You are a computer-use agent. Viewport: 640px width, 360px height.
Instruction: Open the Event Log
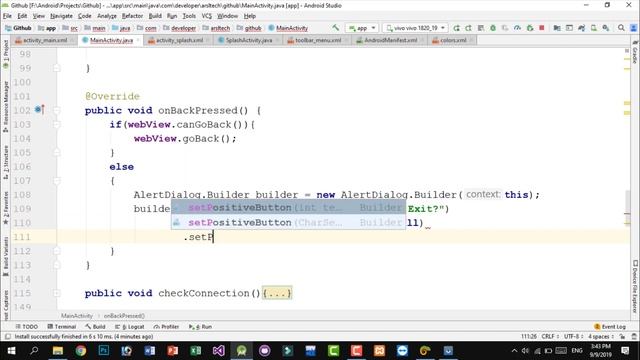pyautogui.click(x=610, y=327)
